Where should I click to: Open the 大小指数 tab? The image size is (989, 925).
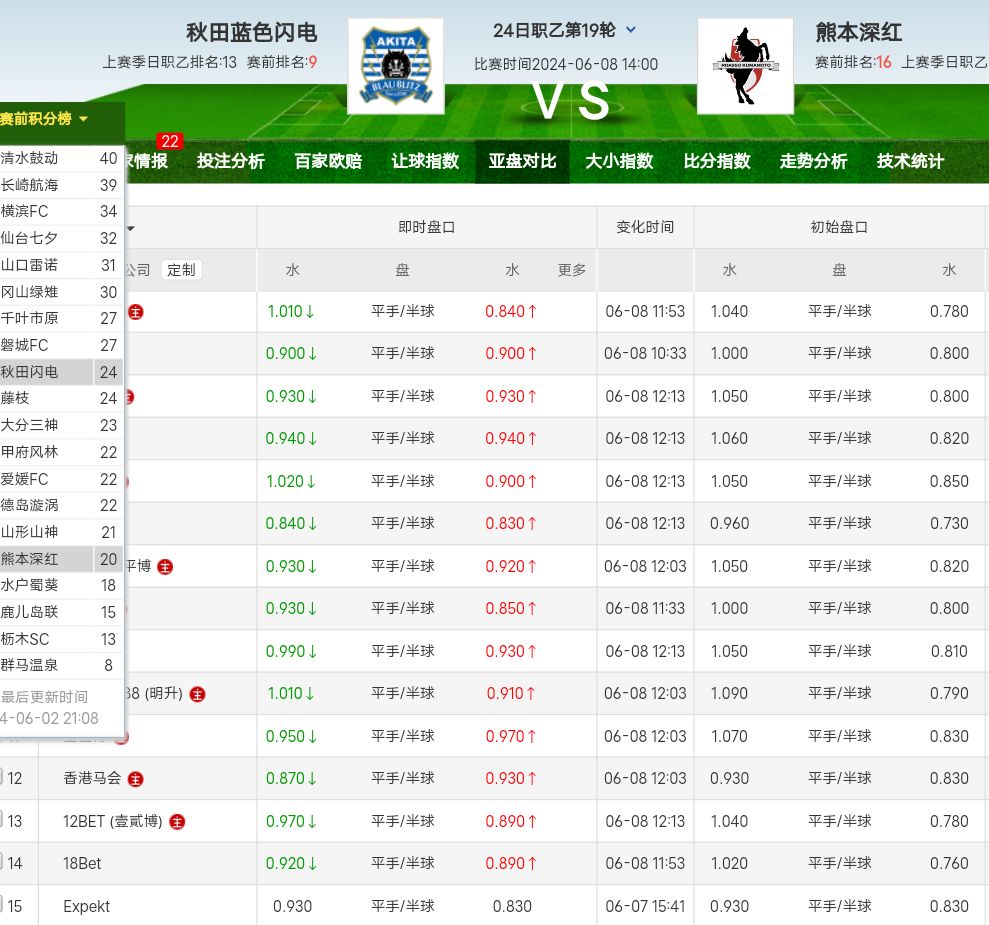pyautogui.click(x=619, y=161)
